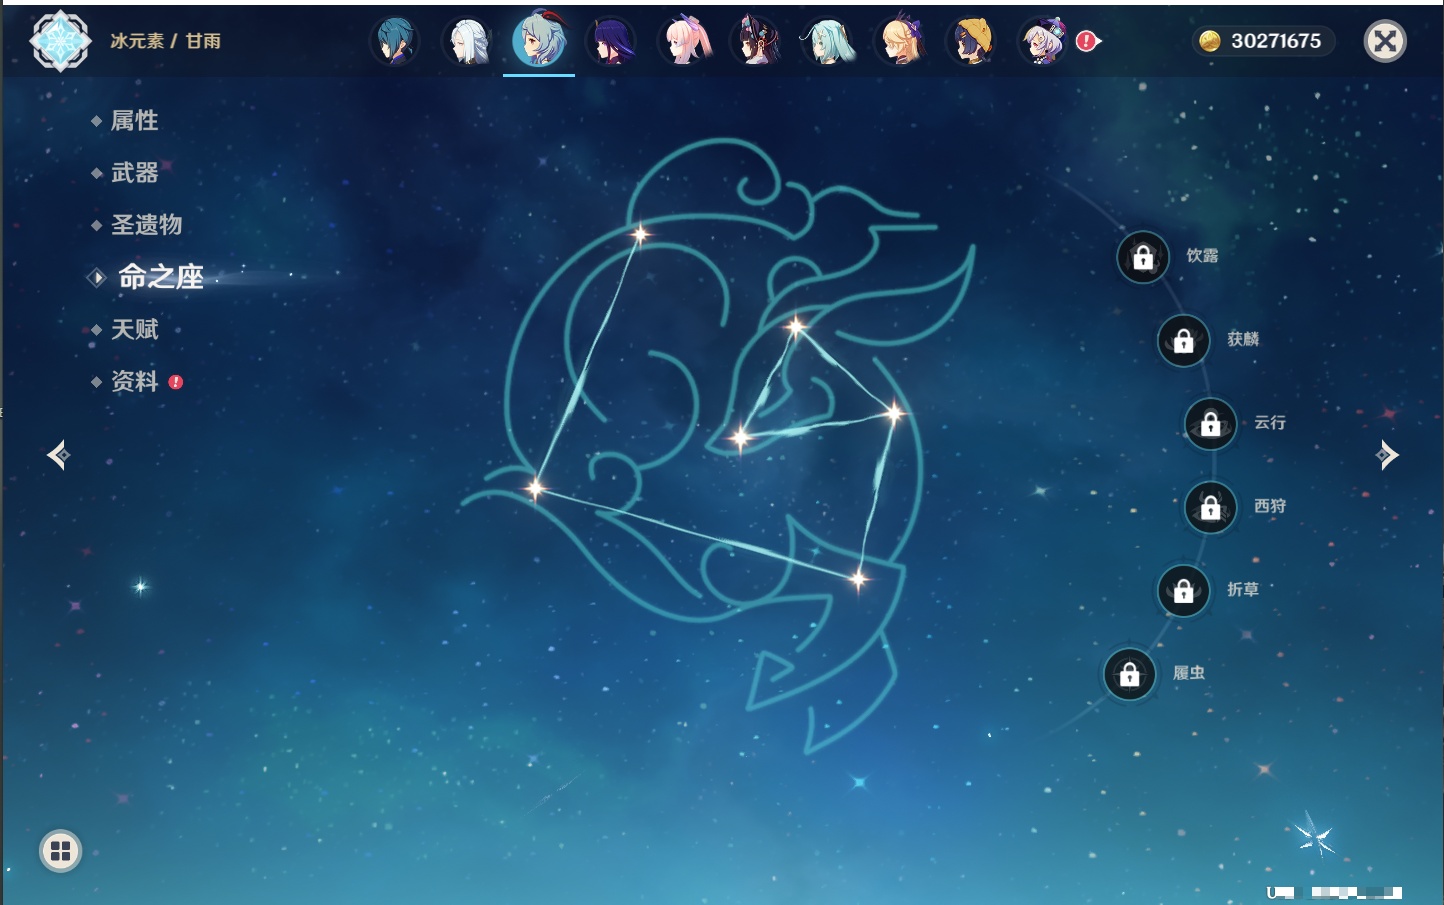The width and height of the screenshot is (1444, 905).
Task: Go to previous character with left arrow
Action: tap(58, 455)
